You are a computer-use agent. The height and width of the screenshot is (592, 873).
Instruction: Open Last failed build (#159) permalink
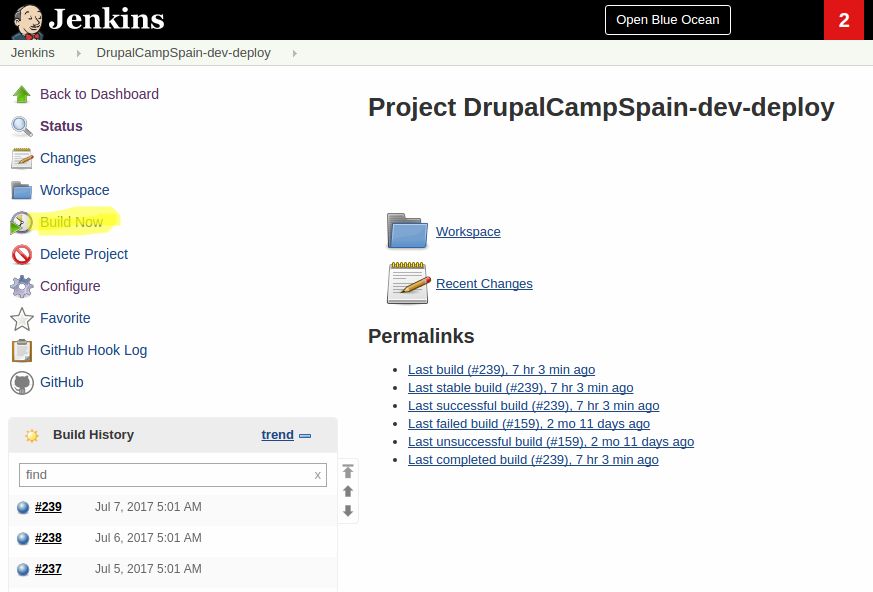point(528,424)
